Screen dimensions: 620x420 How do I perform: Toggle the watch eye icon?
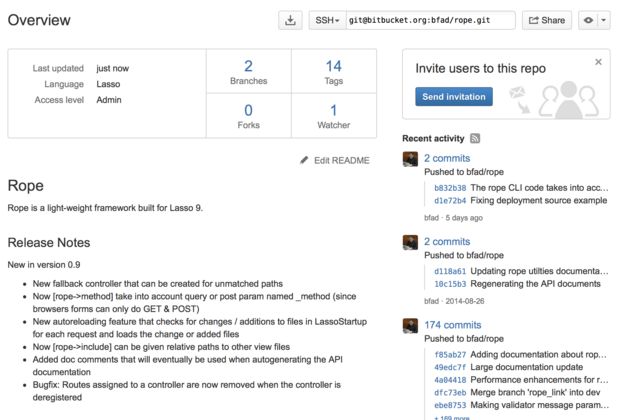[587, 20]
